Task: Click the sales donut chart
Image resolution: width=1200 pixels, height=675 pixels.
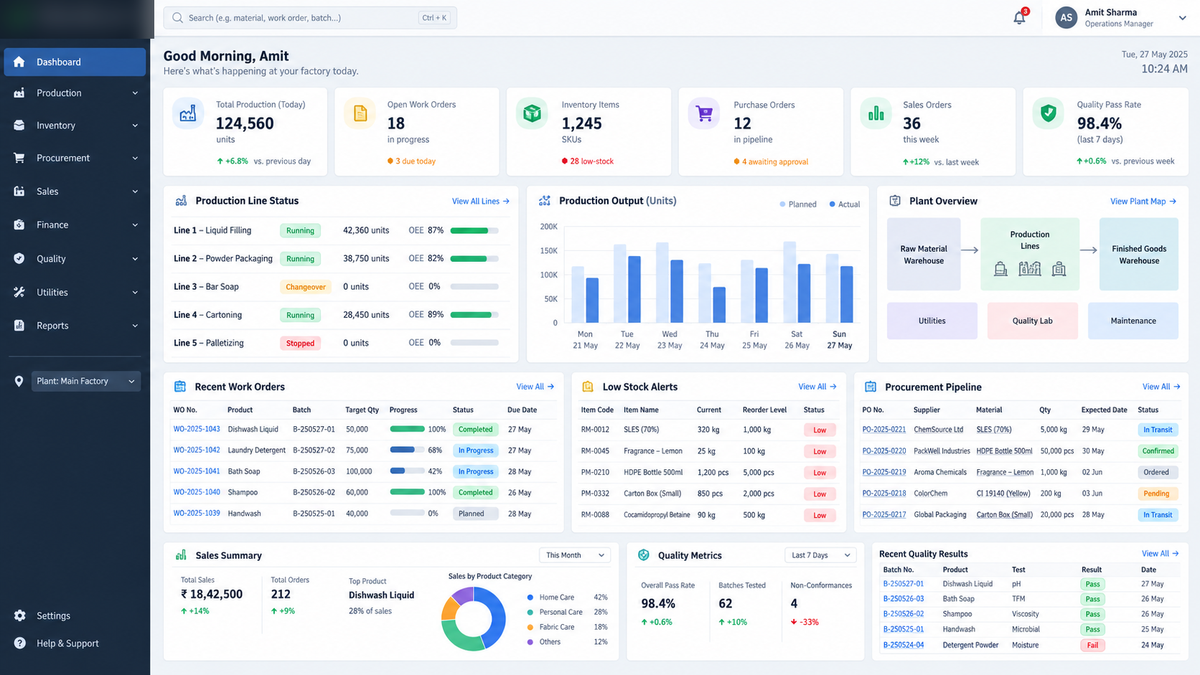Action: click(x=473, y=618)
